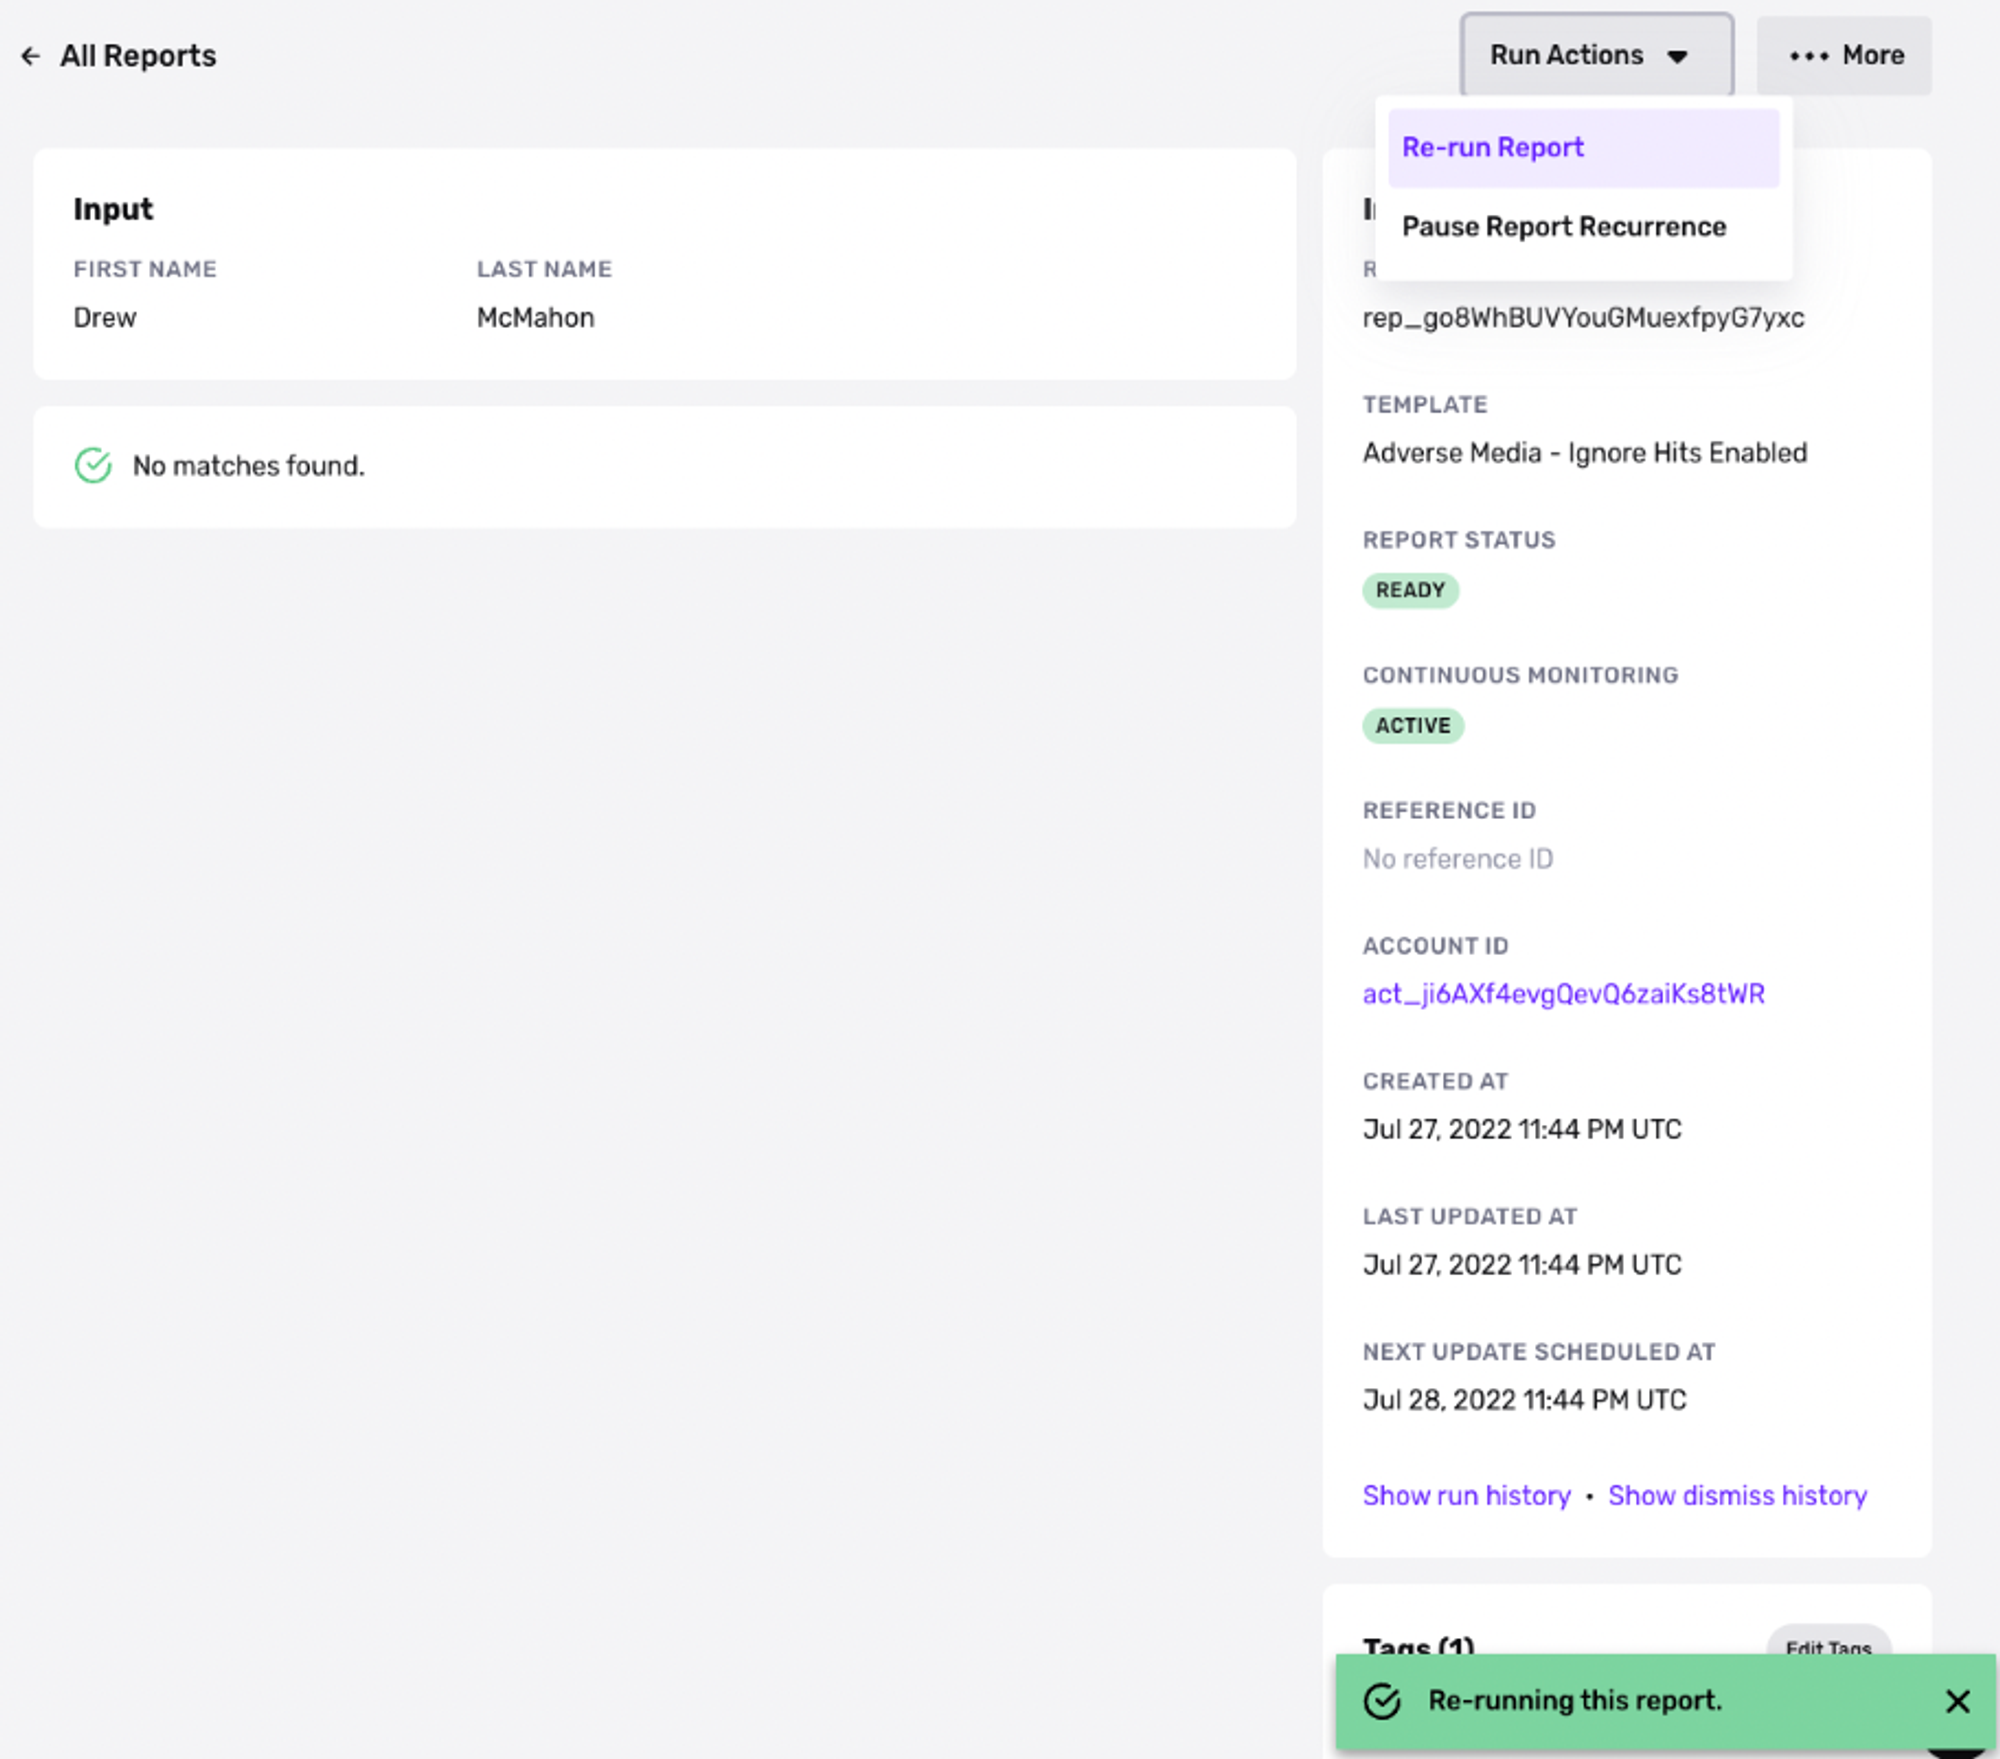Click the NEXT UPDATE SCHEDULED AT label
The width and height of the screenshot is (2000, 1759).
pyautogui.click(x=1539, y=1352)
